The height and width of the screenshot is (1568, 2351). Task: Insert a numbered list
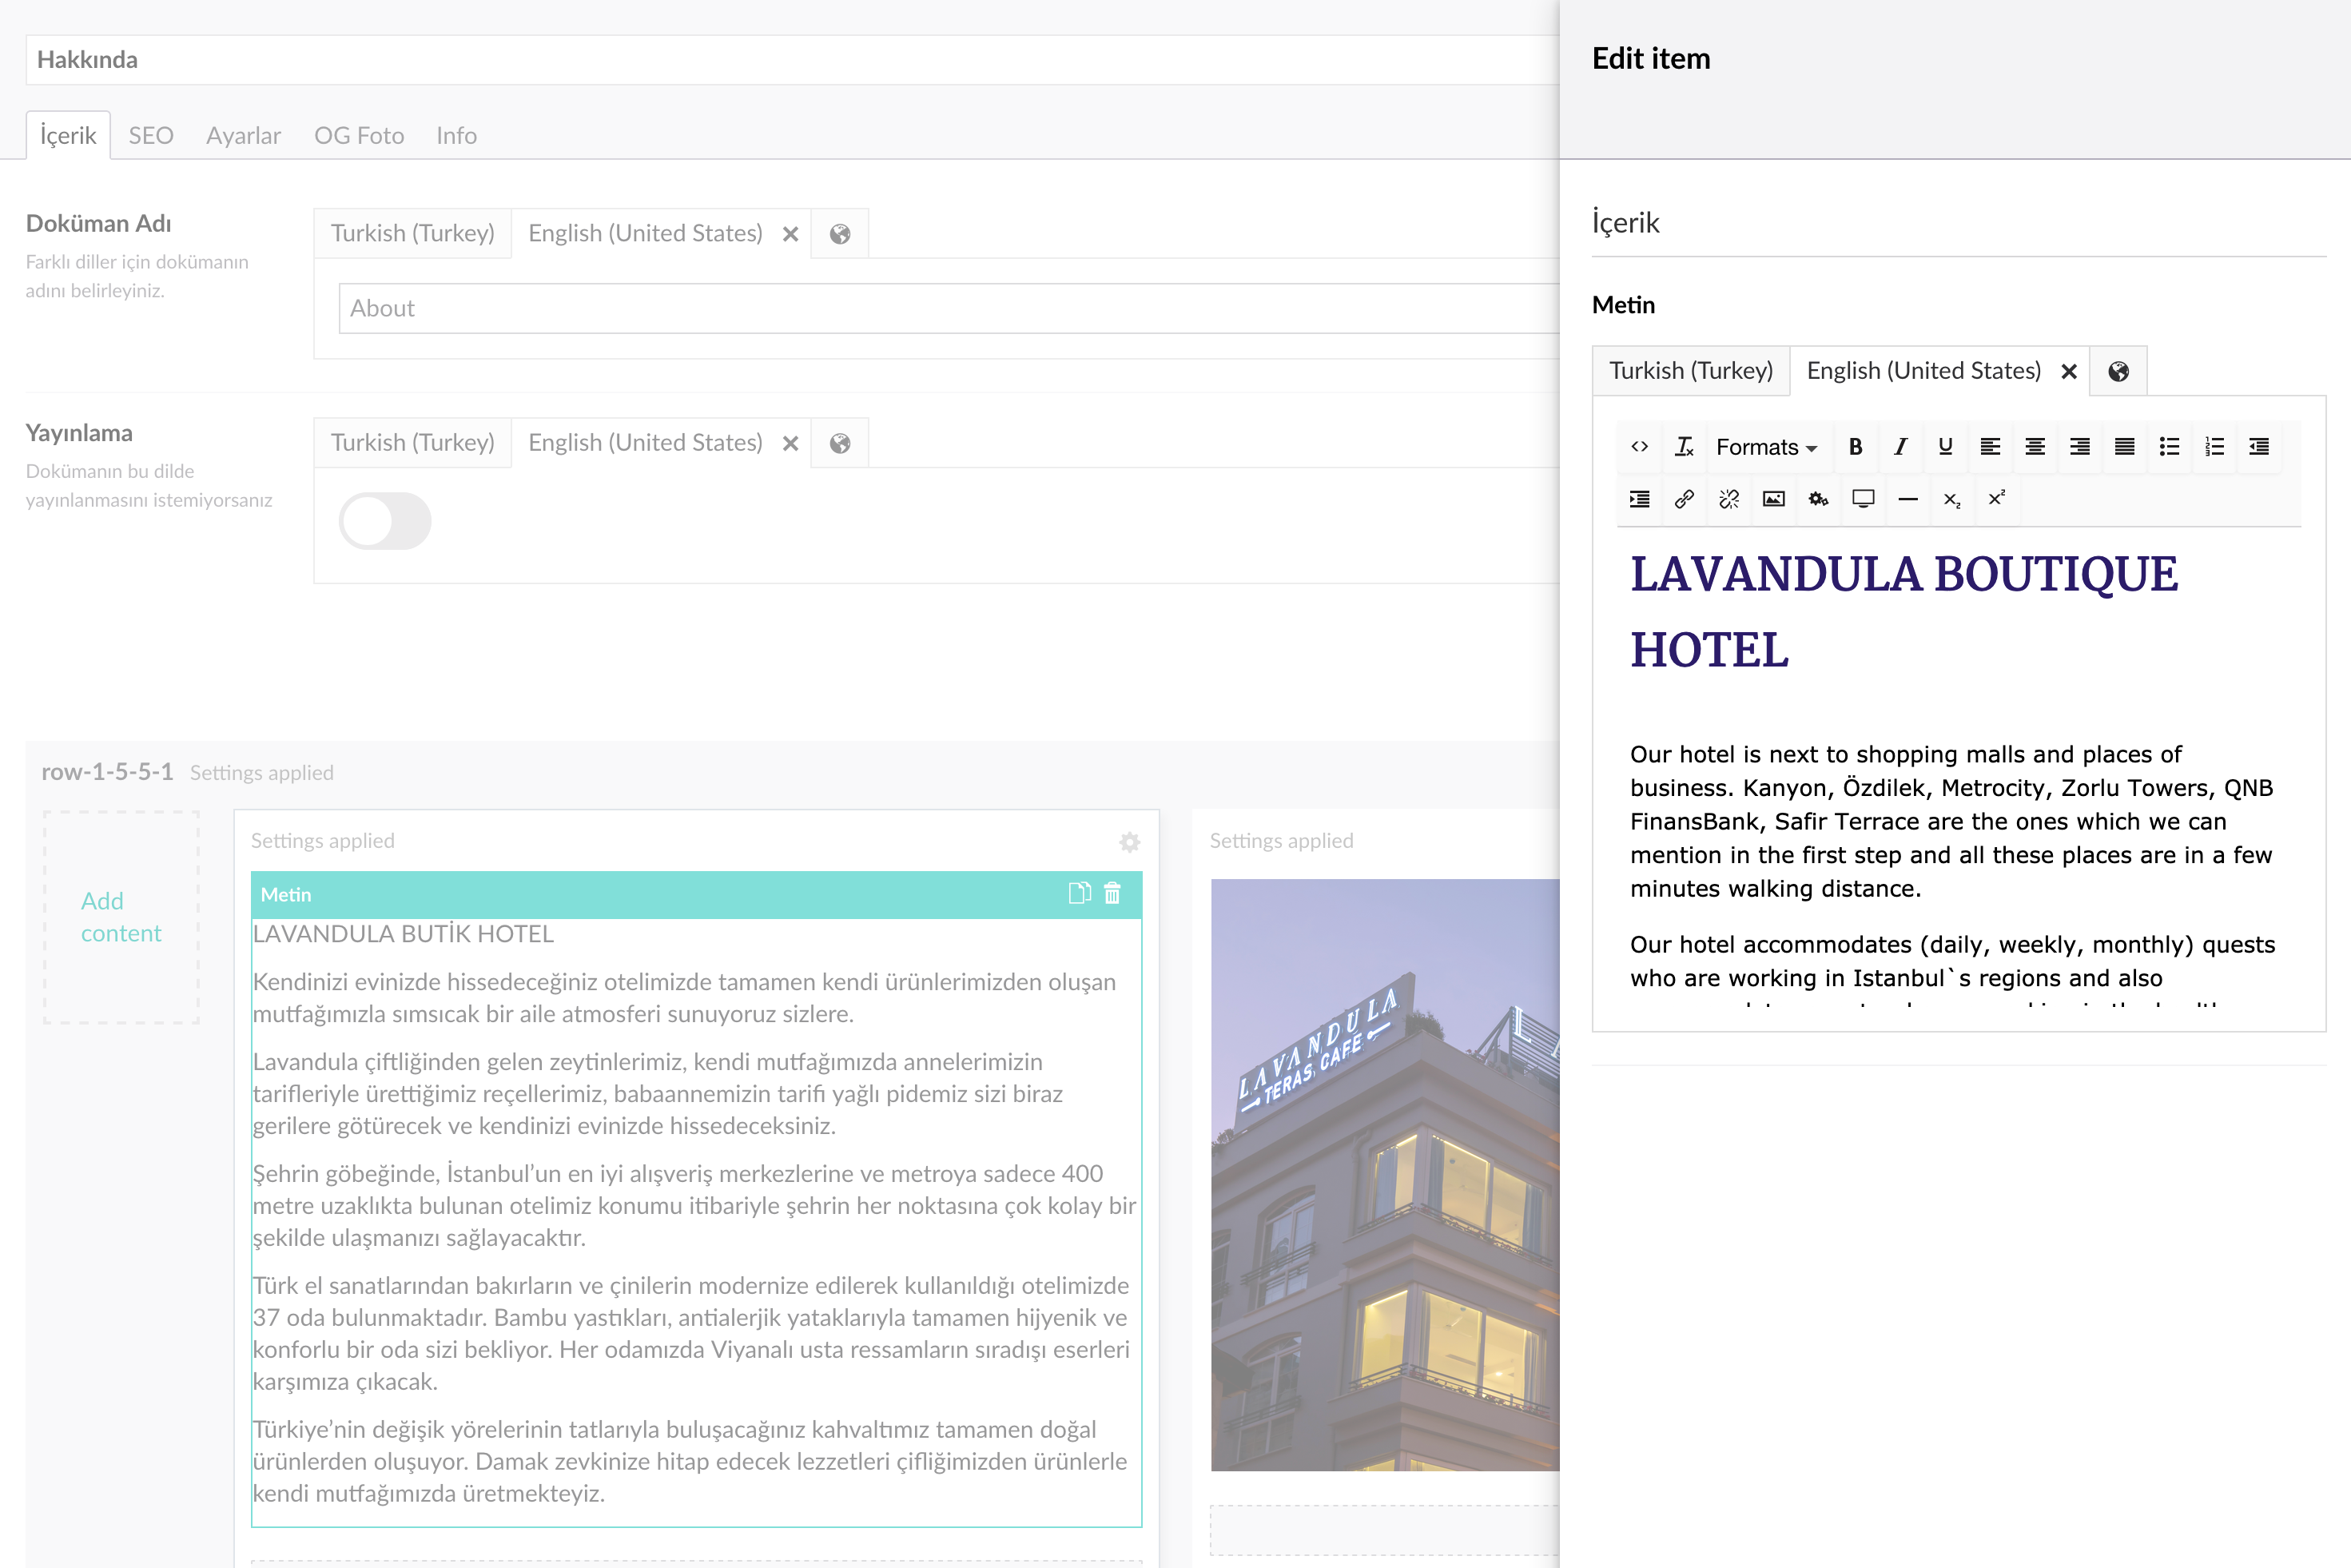2214,447
